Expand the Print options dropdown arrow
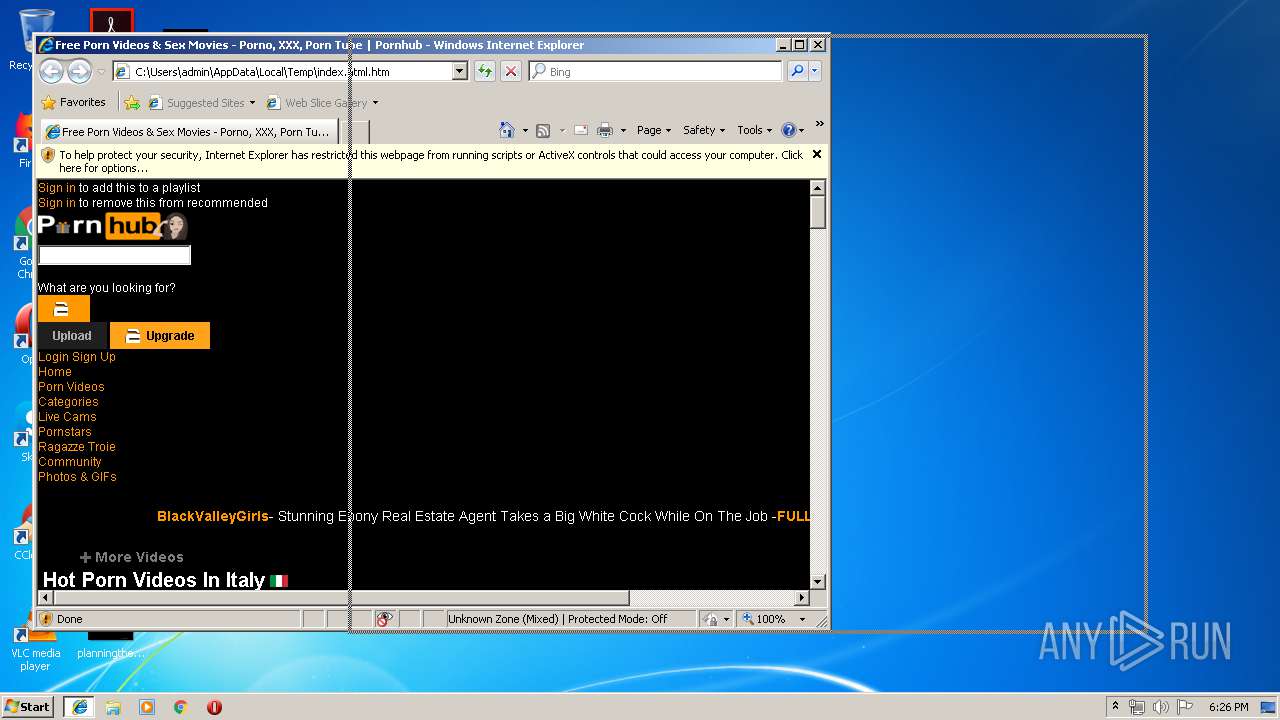The width and height of the screenshot is (1280, 720). (623, 130)
